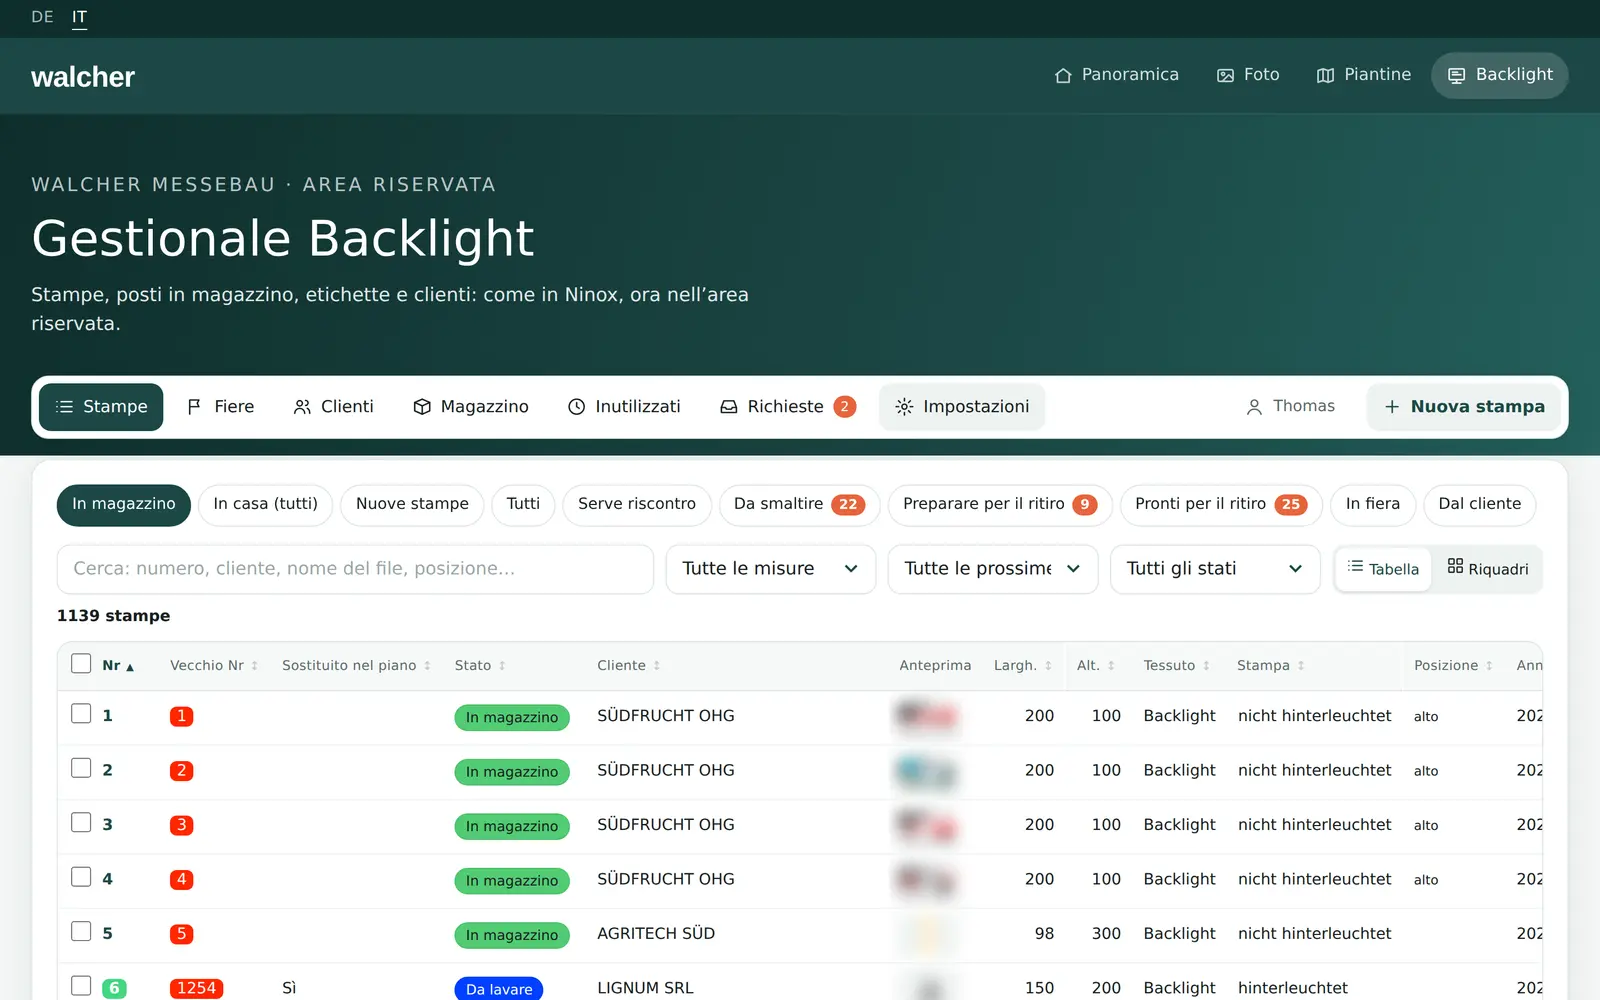Viewport: 1600px width, 1000px height.
Task: Check the checkbox for row 2
Action: click(81, 768)
